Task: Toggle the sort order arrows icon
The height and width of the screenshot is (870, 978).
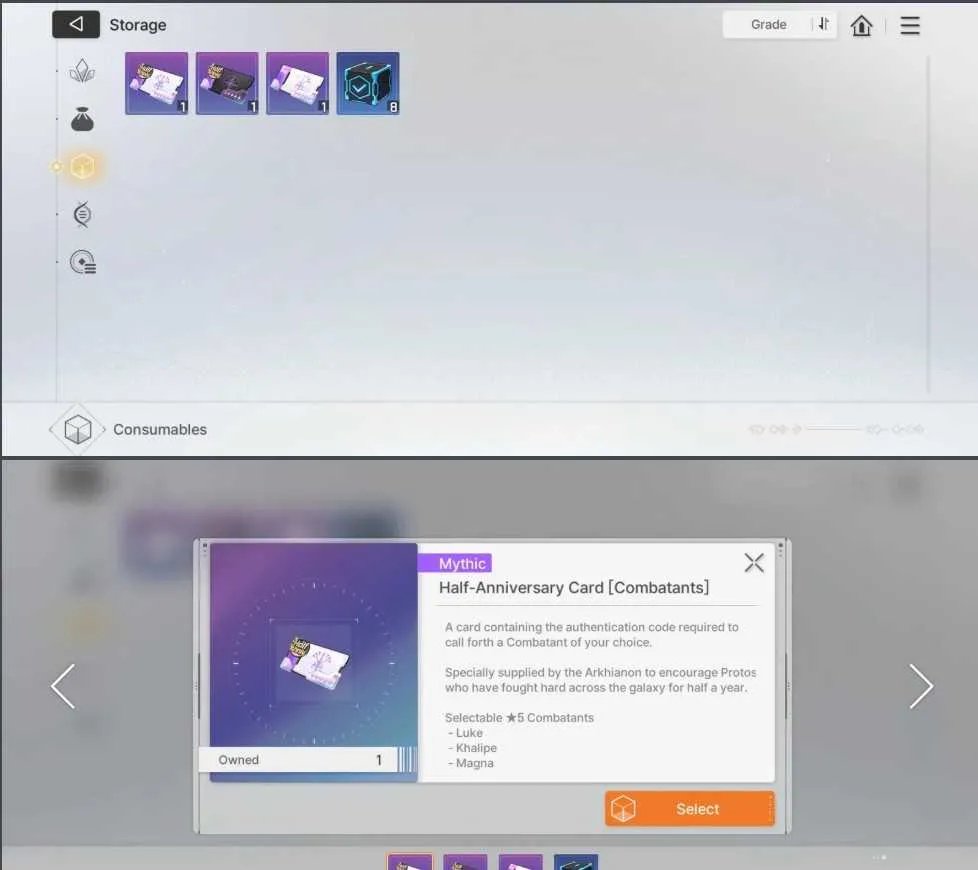Action: (x=824, y=24)
